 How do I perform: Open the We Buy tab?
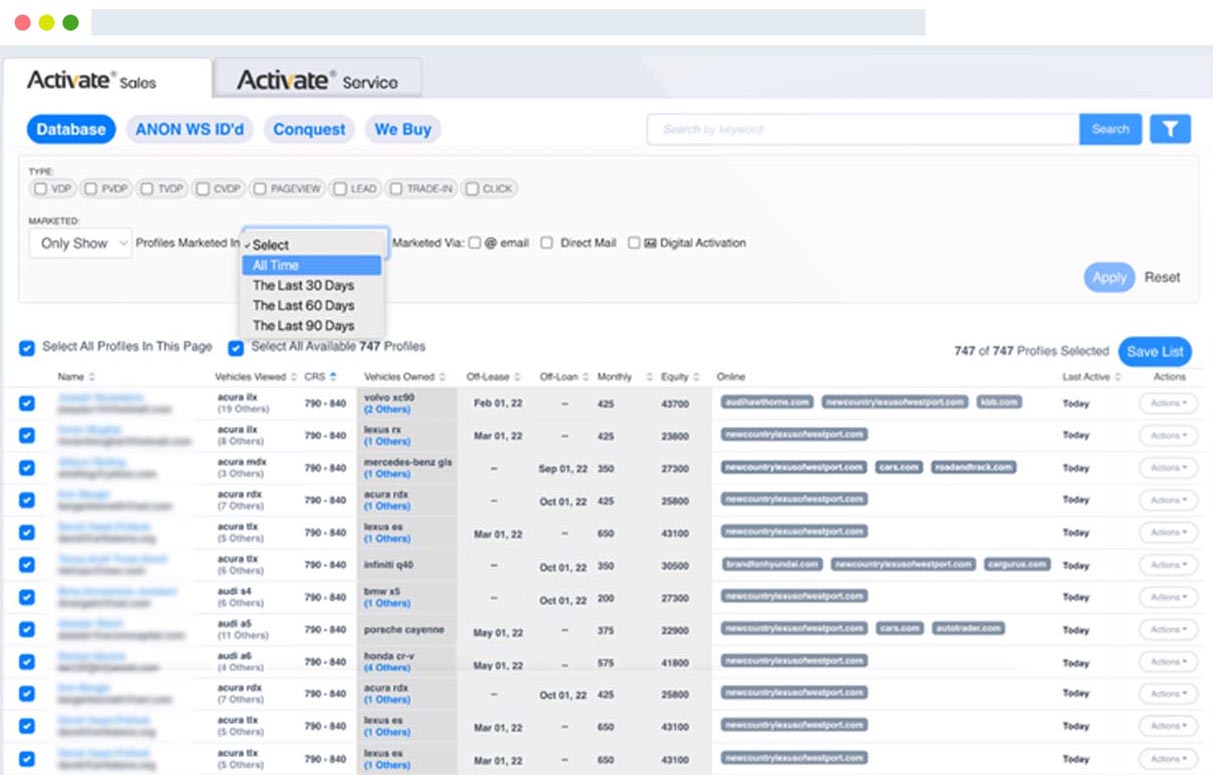(x=403, y=129)
